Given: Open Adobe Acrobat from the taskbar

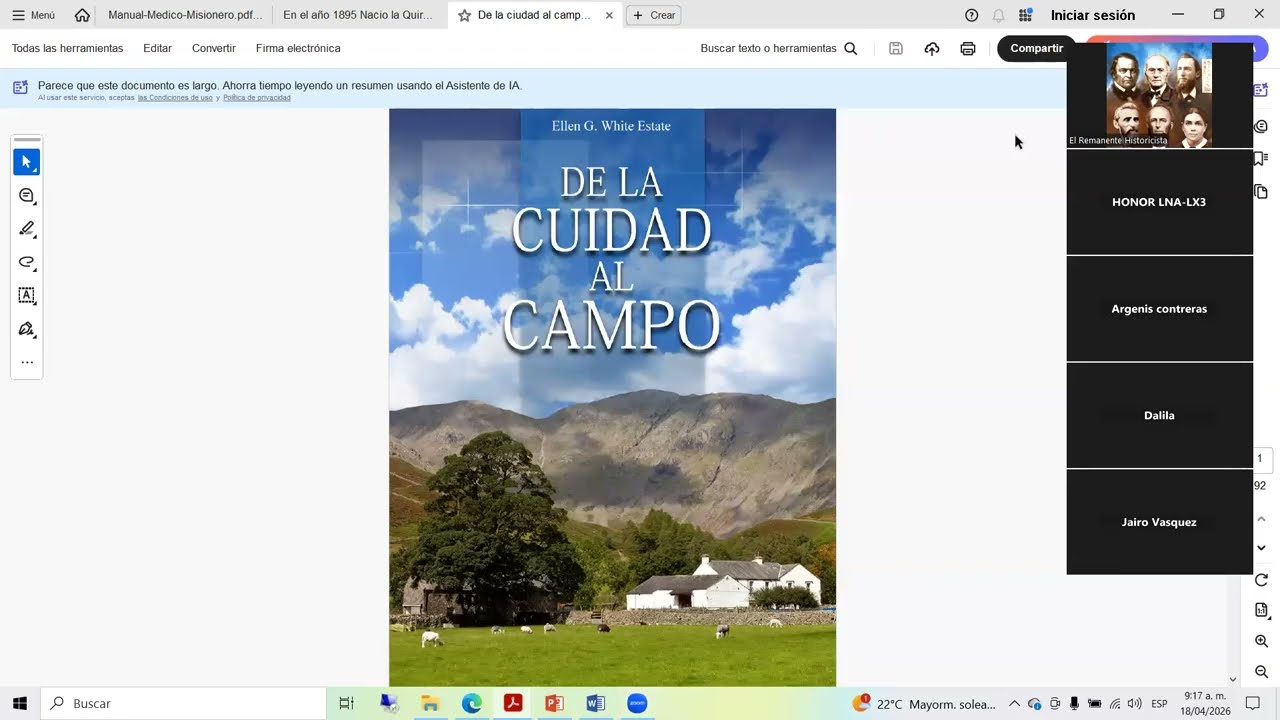Looking at the screenshot, I should click(513, 703).
